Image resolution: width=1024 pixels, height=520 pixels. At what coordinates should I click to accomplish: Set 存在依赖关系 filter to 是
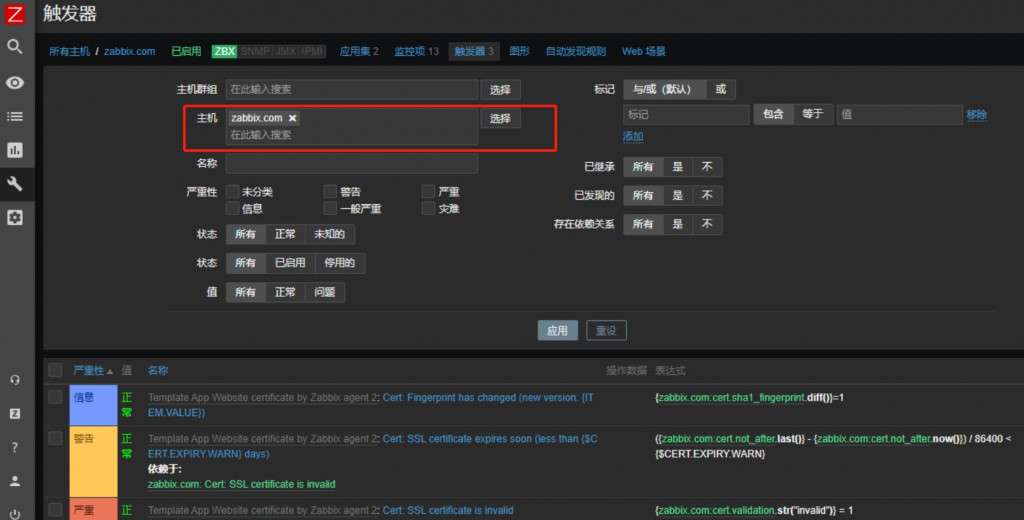pos(678,224)
